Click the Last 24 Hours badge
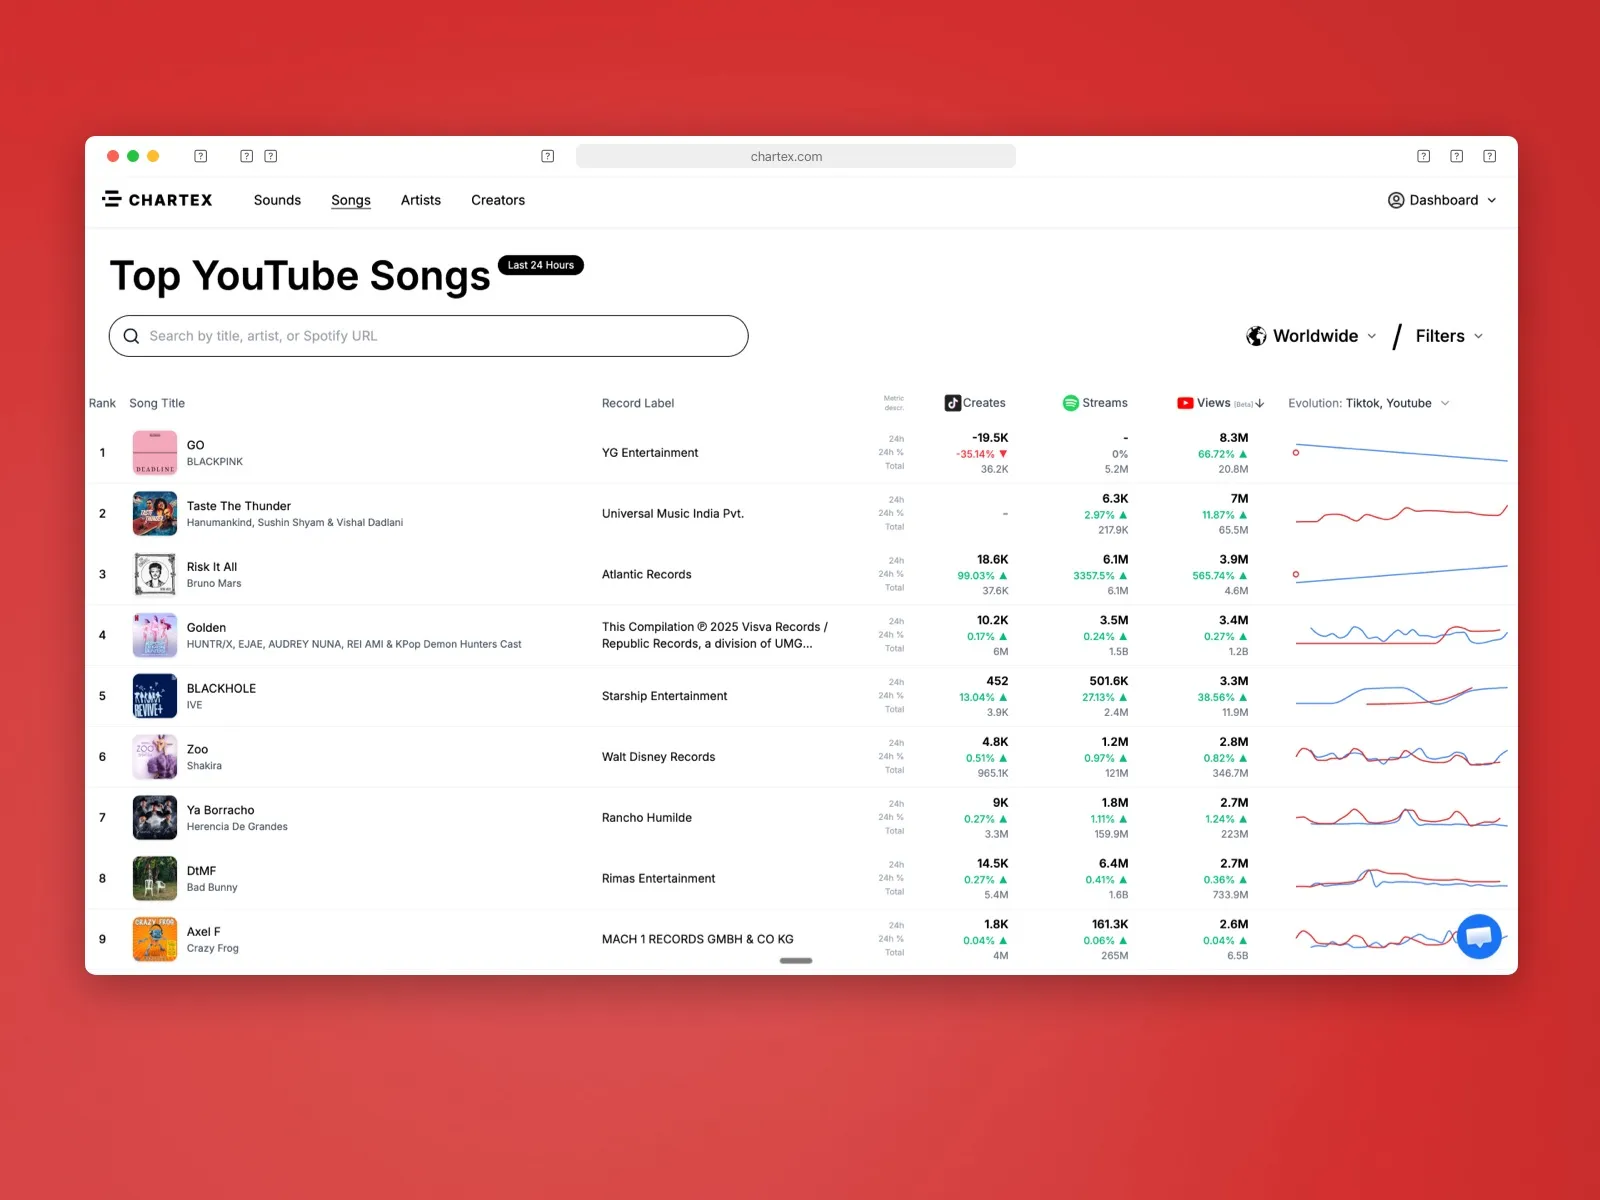The height and width of the screenshot is (1200, 1600). point(540,265)
